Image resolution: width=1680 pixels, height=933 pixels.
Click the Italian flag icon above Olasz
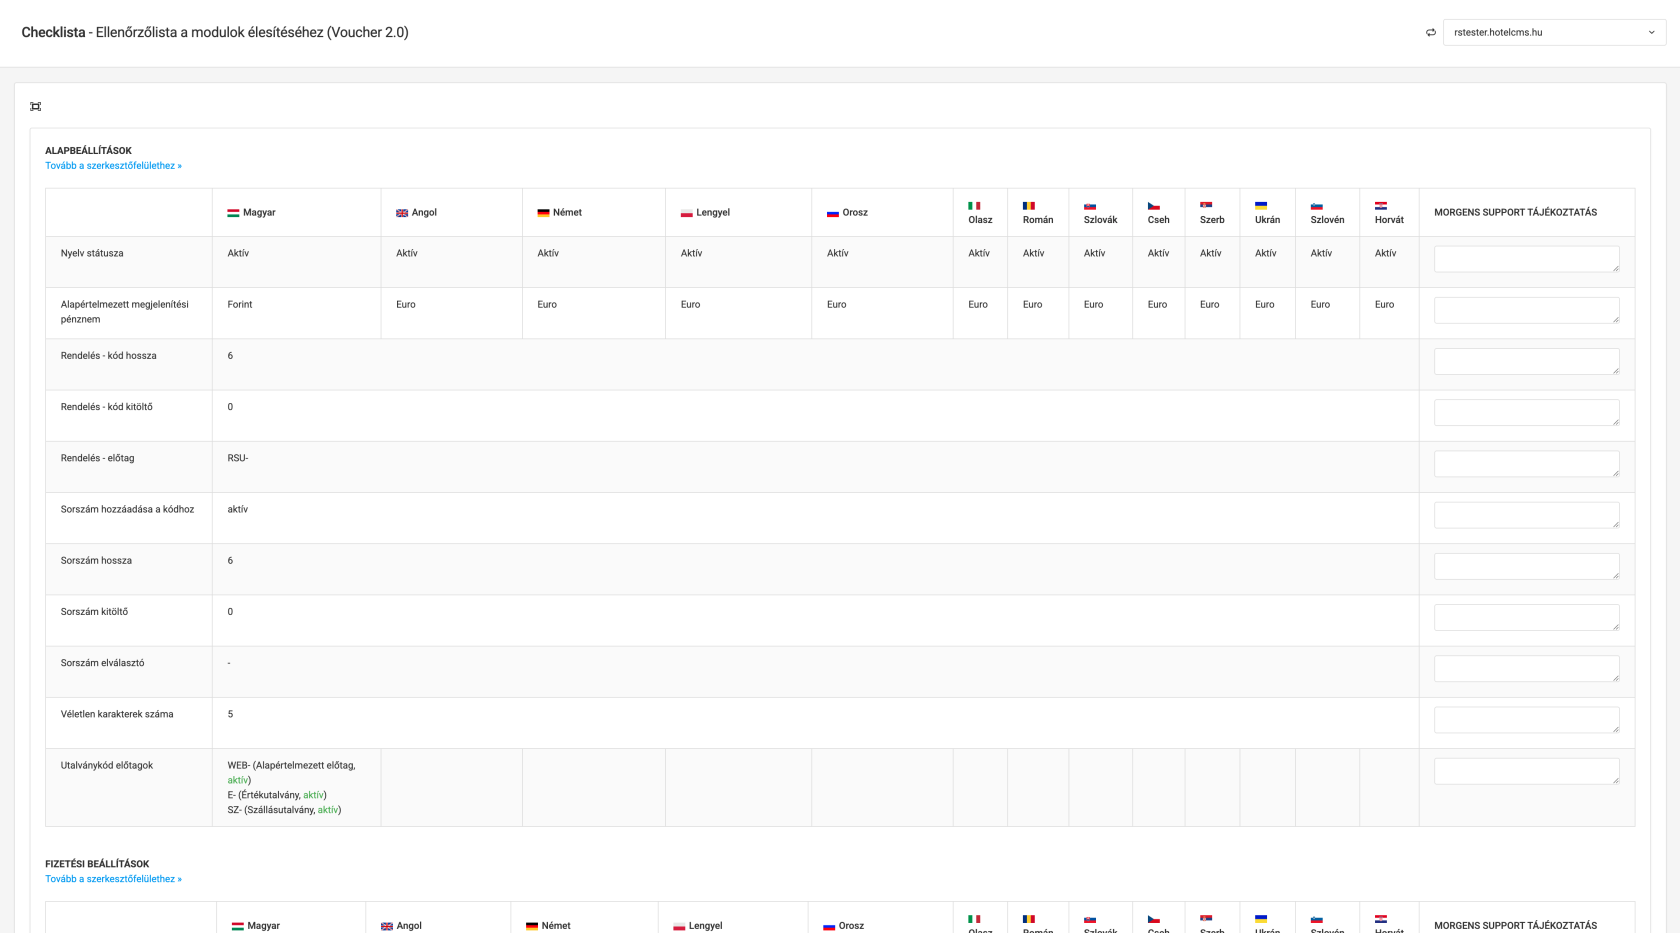pyautogui.click(x=974, y=206)
